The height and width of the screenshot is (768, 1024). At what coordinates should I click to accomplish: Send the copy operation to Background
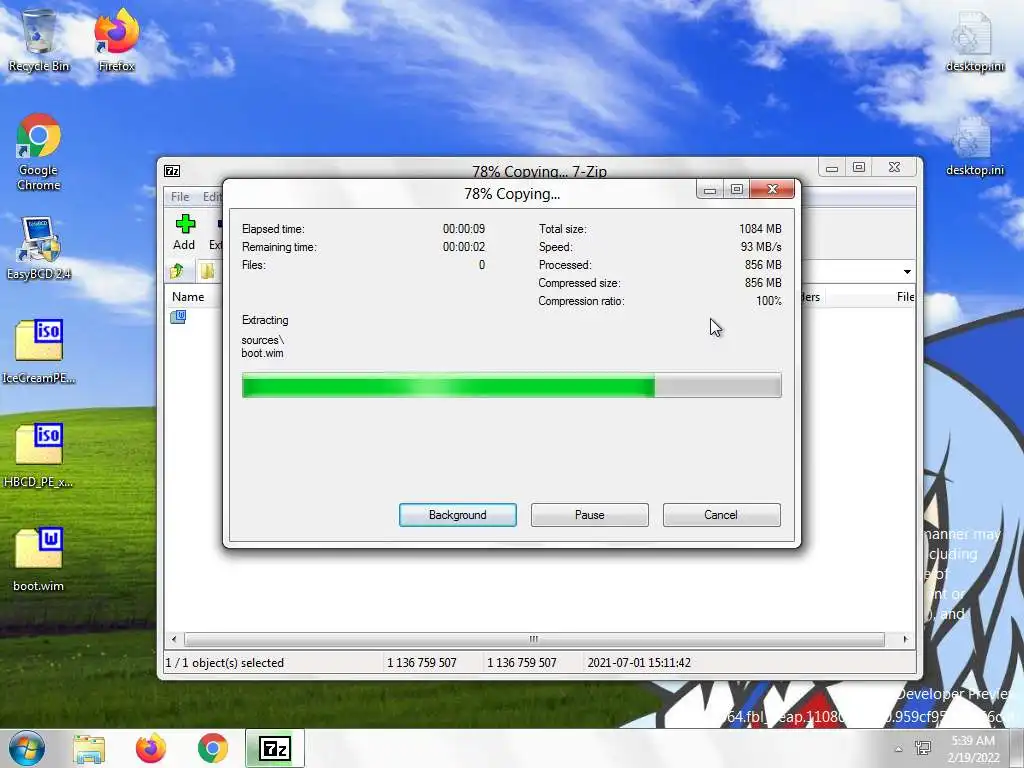458,515
